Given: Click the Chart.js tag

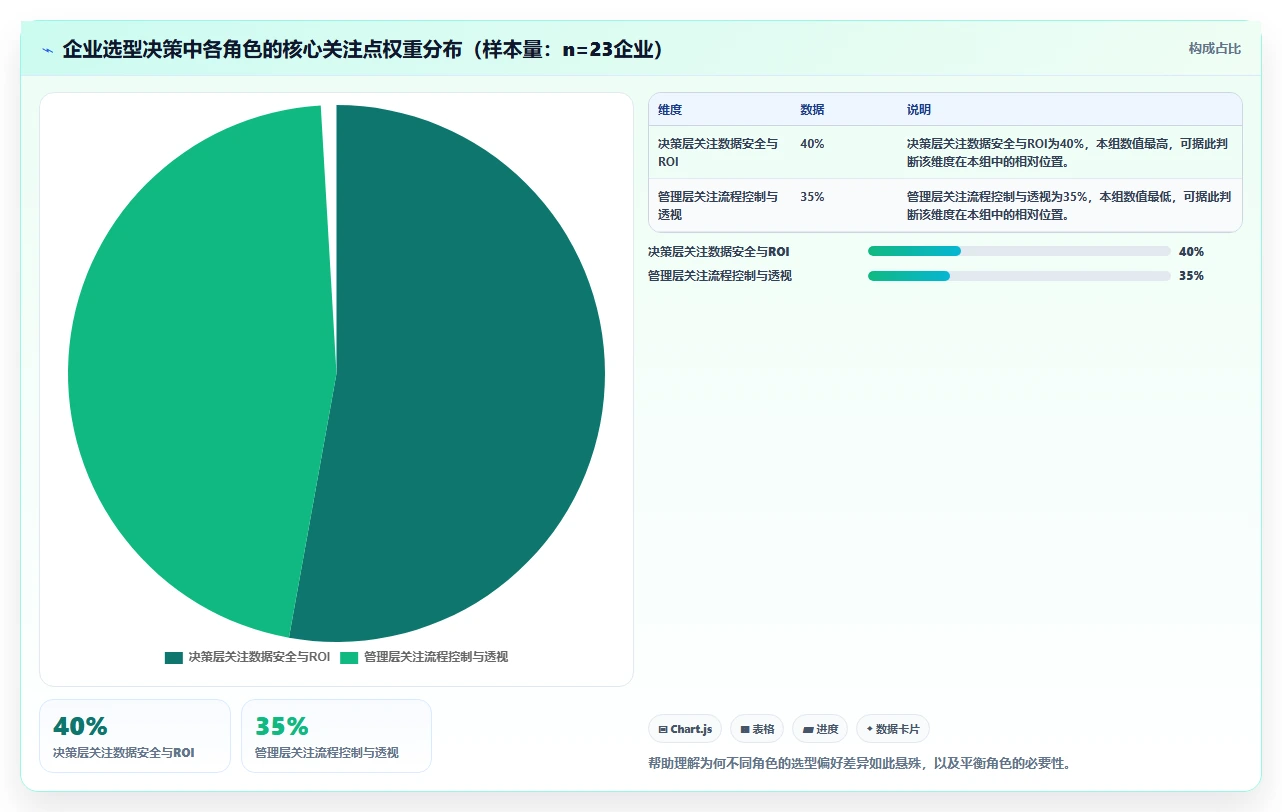Looking at the screenshot, I should click(x=685, y=729).
